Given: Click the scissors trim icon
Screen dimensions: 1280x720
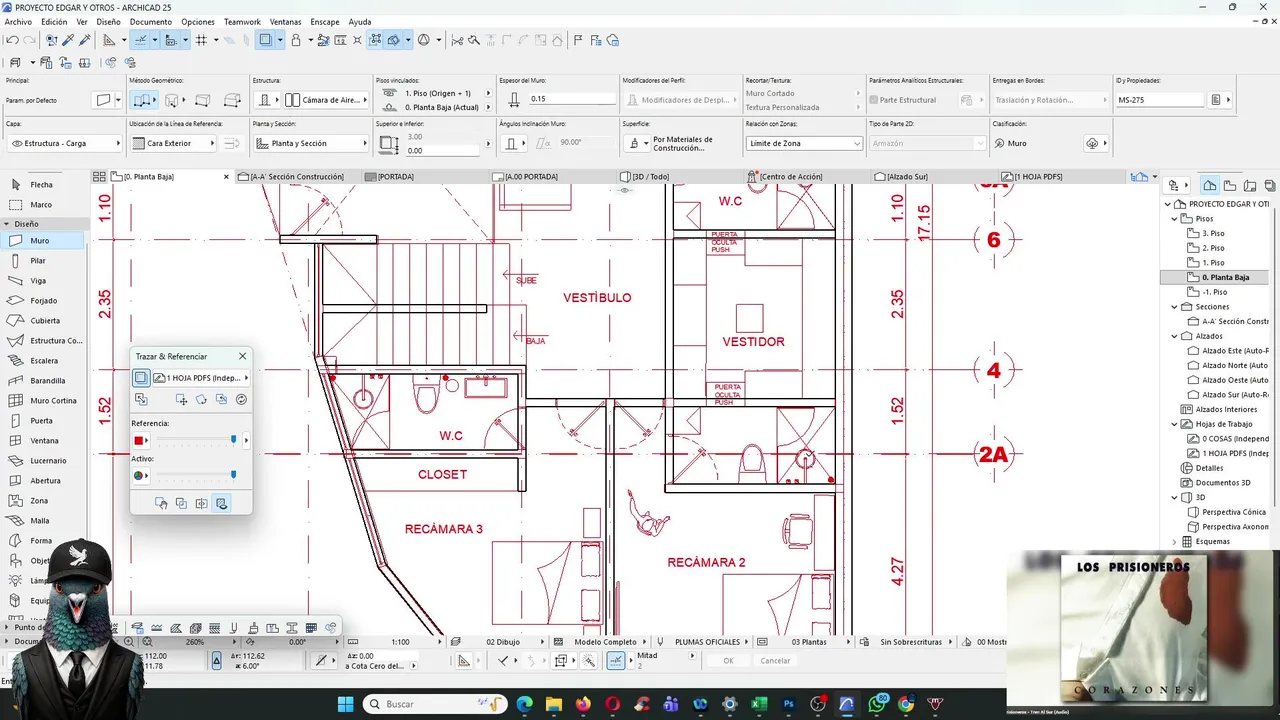Looking at the screenshot, I should [x=457, y=40].
